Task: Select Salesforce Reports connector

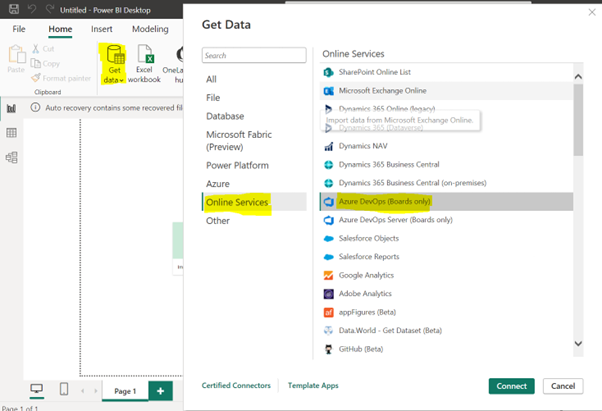Action: tap(447, 257)
